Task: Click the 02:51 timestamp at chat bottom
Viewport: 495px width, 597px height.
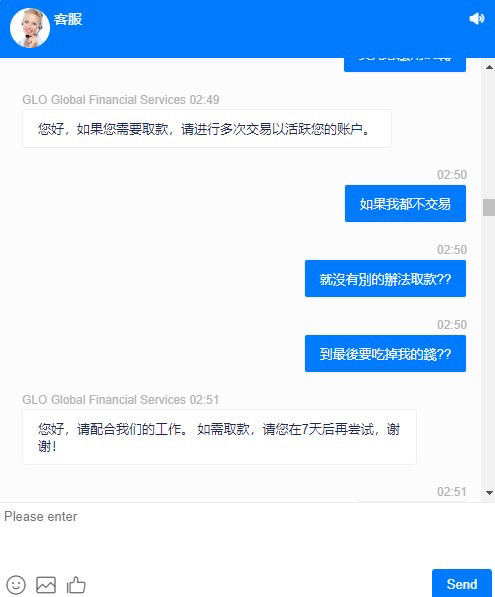Action: click(x=452, y=492)
